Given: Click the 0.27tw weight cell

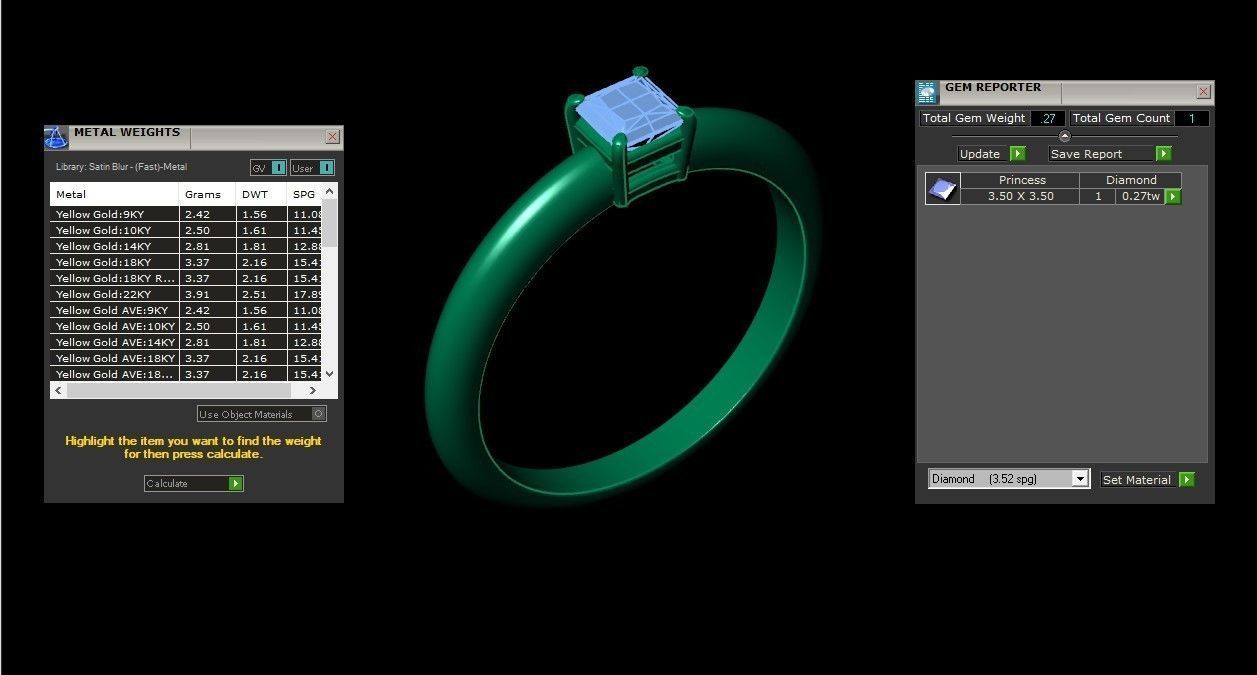Looking at the screenshot, I should point(1141,197).
